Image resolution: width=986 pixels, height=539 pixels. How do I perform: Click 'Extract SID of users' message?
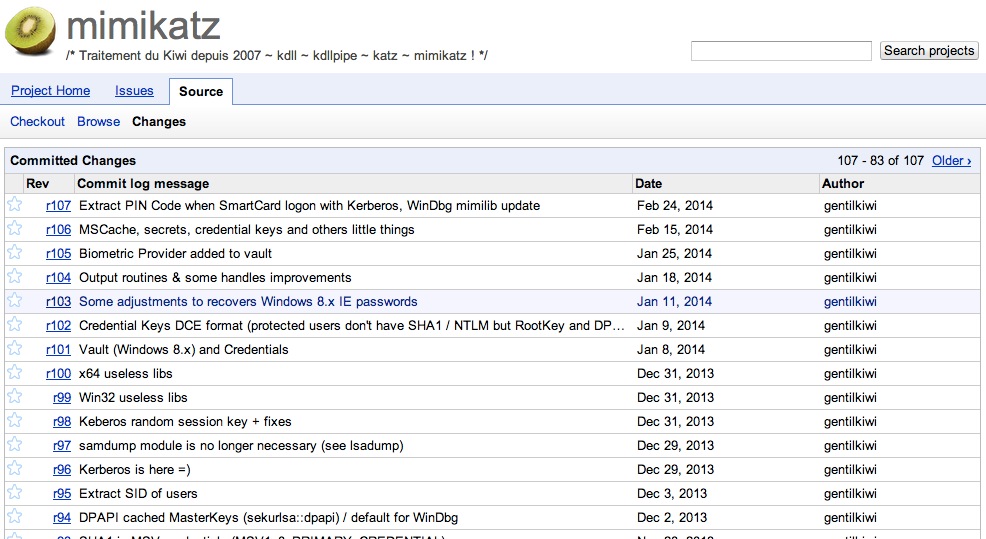(x=138, y=494)
